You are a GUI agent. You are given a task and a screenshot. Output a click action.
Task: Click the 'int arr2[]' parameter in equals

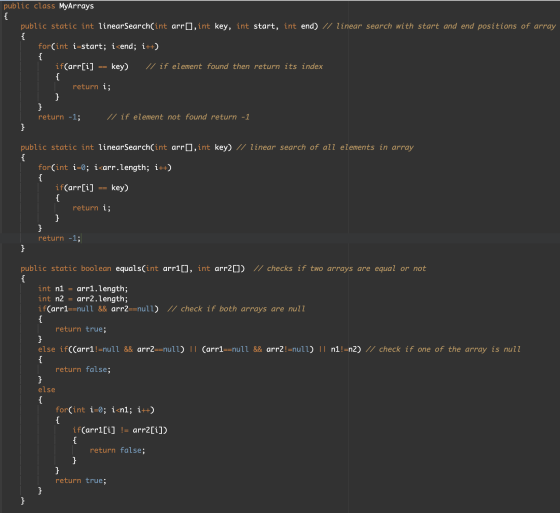click(220, 268)
